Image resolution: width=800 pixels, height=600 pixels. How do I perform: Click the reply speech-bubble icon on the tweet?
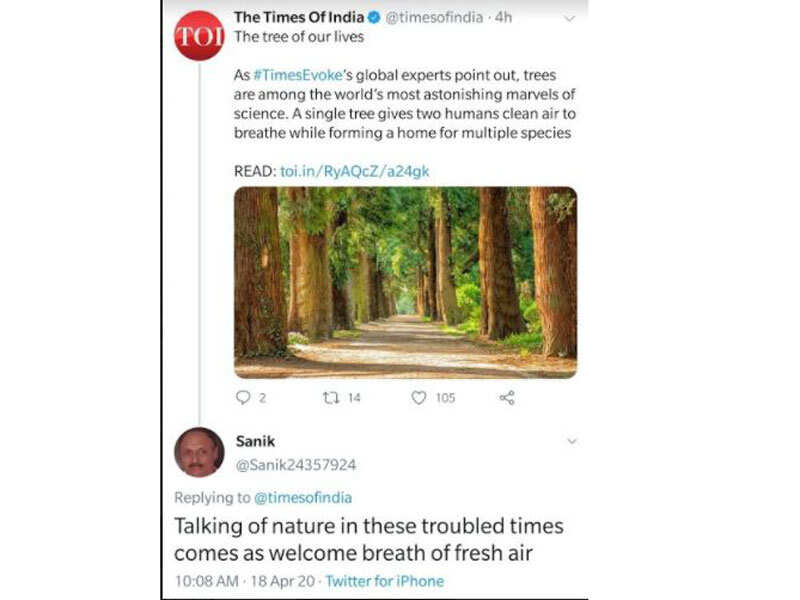tap(242, 397)
